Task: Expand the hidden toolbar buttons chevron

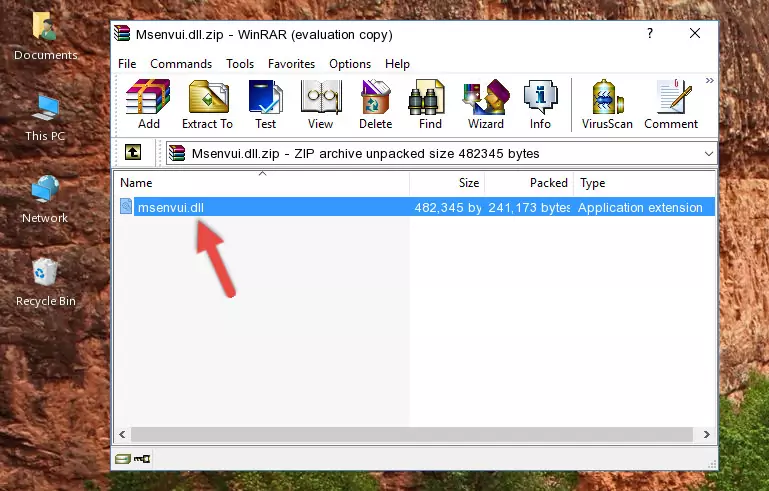Action: coord(709,80)
